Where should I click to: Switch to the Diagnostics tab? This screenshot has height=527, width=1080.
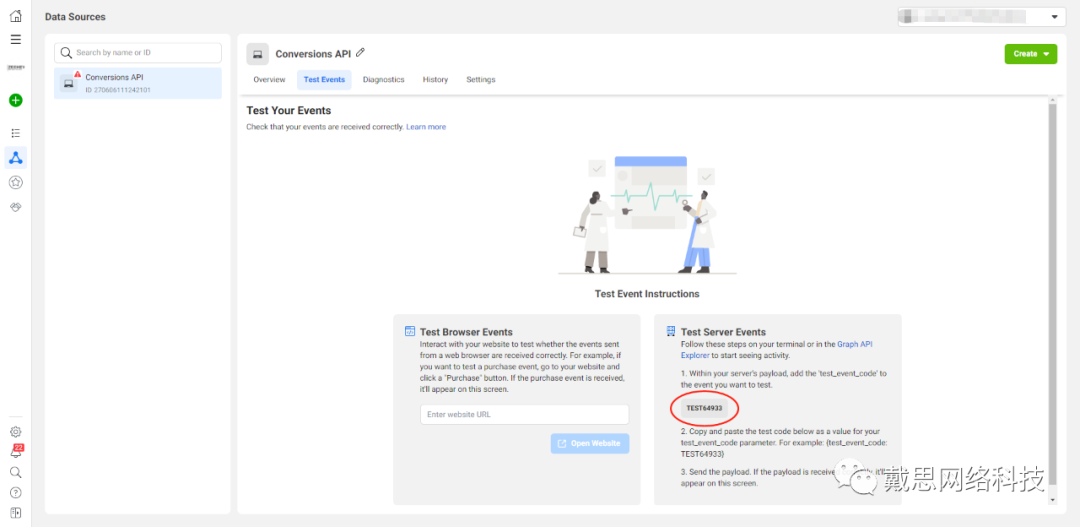384,80
